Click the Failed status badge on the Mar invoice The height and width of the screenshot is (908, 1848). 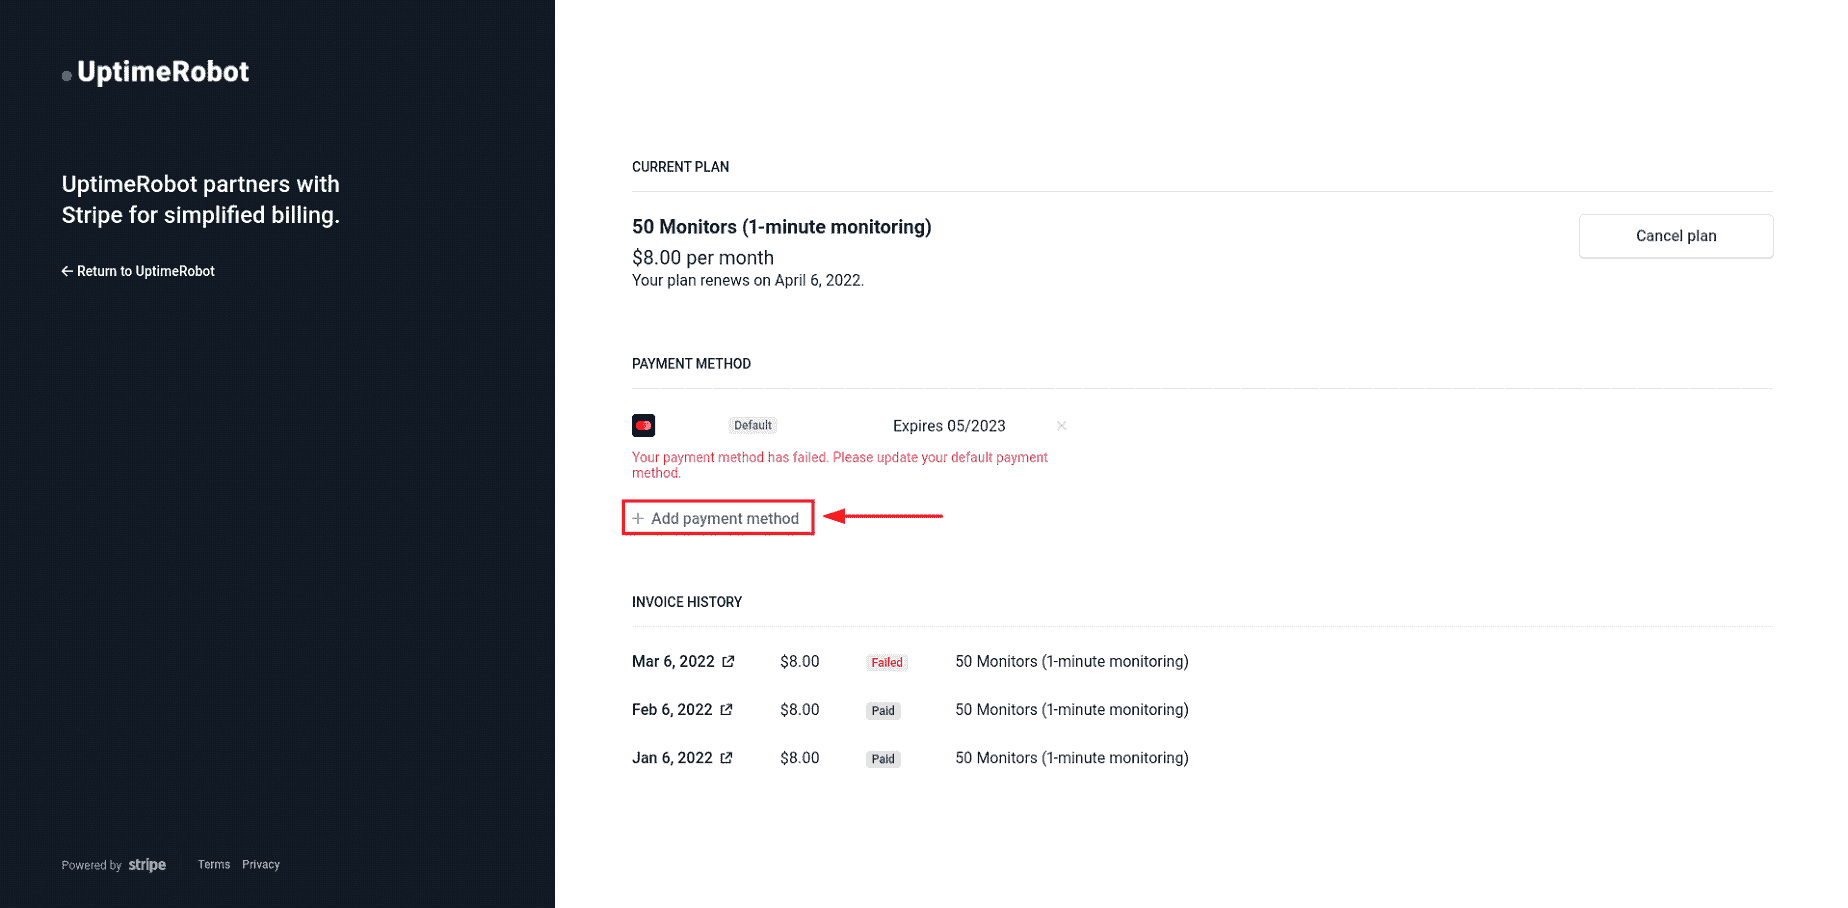point(886,661)
